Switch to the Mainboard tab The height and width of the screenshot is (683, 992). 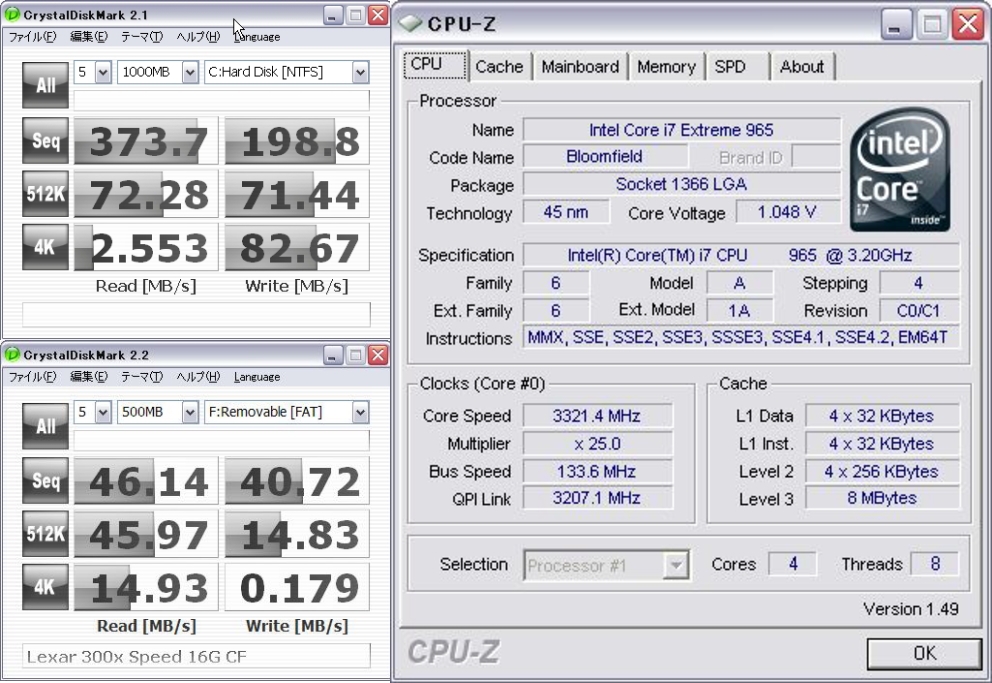point(580,66)
